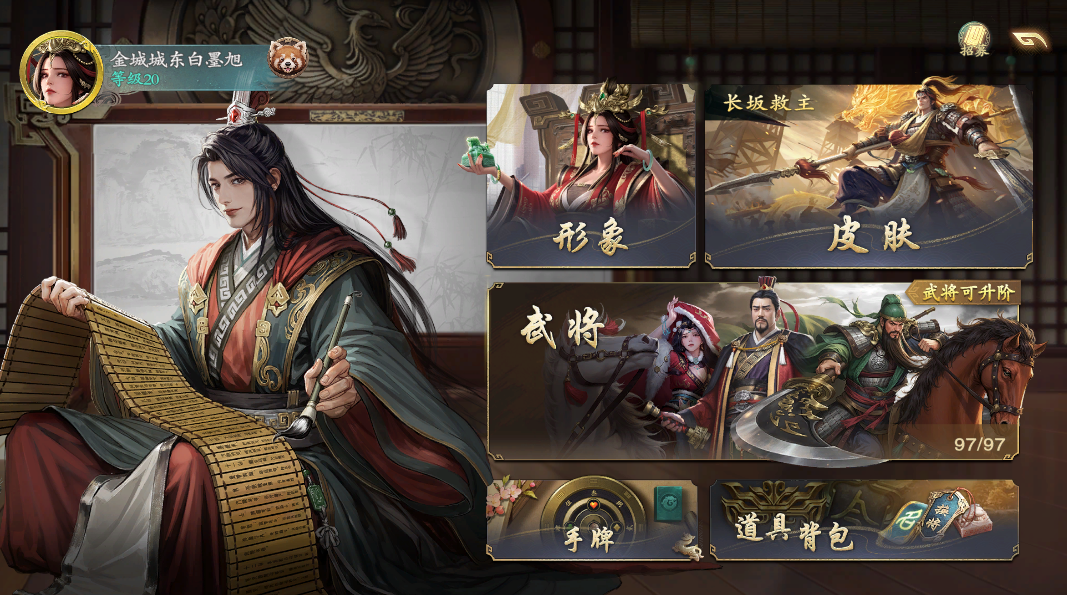Open the 招募 recruit icon
This screenshot has height=595, width=1067.
[973, 39]
